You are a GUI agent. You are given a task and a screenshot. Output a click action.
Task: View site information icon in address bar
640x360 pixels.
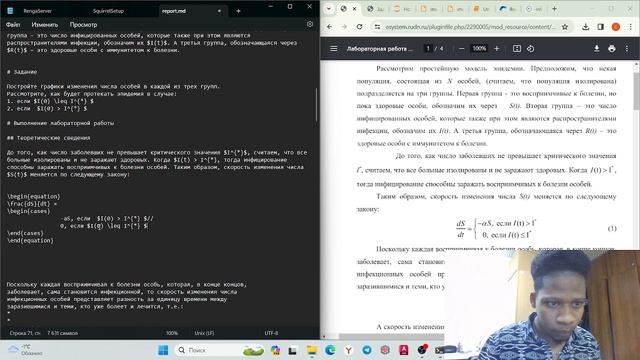coord(377,27)
